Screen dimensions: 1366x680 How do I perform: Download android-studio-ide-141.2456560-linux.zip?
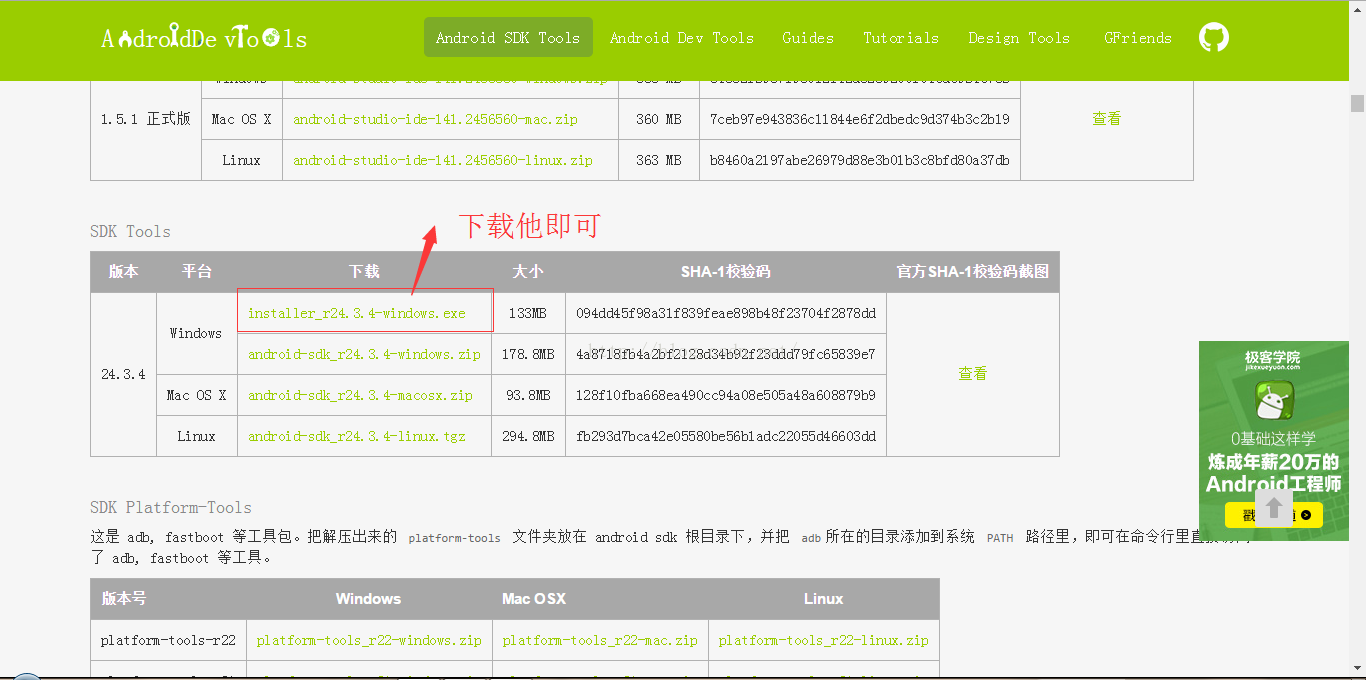[x=442, y=160]
